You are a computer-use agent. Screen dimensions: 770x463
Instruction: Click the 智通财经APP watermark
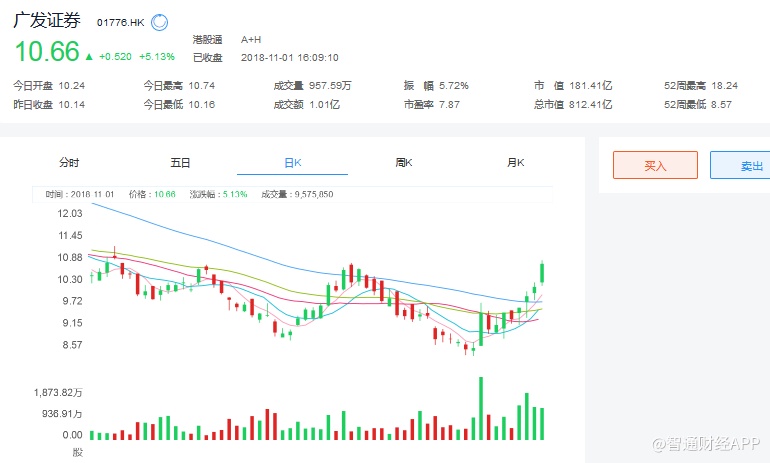[x=706, y=441]
